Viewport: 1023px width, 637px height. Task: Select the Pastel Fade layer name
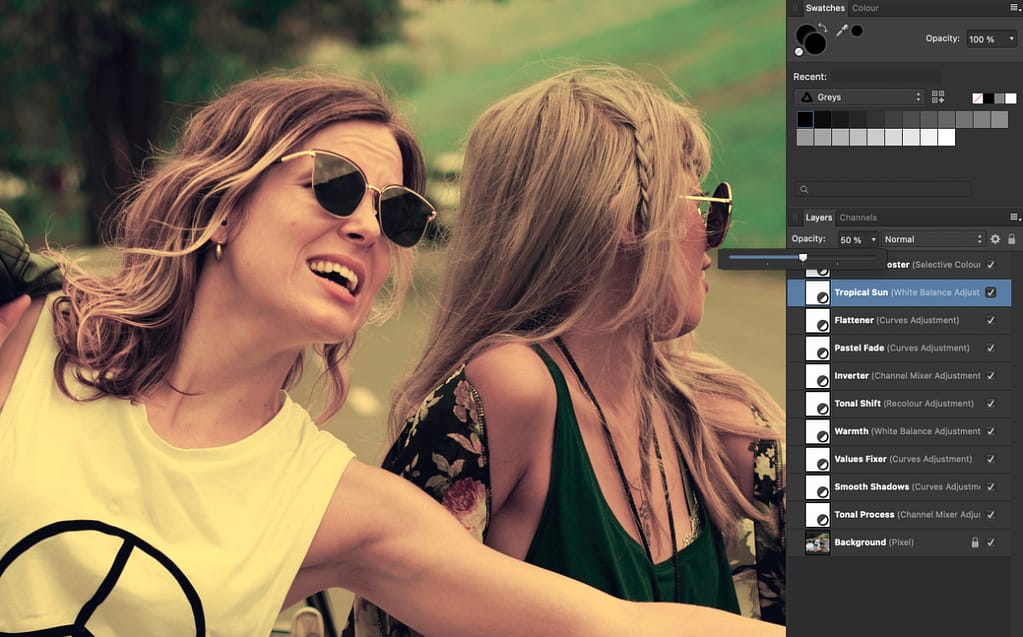[x=859, y=348]
